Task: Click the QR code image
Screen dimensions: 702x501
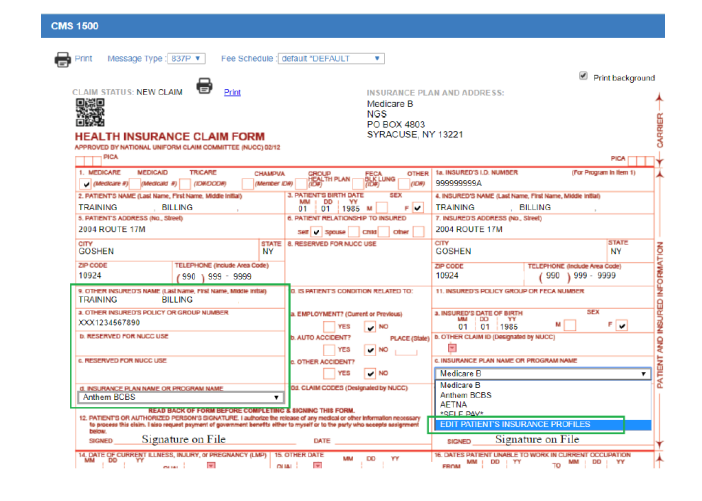Action: pos(87,113)
